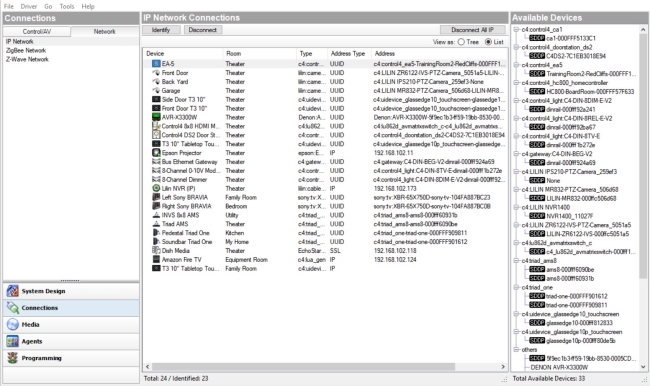650x386 pixels.
Task: Click the Epson Projector device icon
Action: pyautogui.click(x=156, y=153)
